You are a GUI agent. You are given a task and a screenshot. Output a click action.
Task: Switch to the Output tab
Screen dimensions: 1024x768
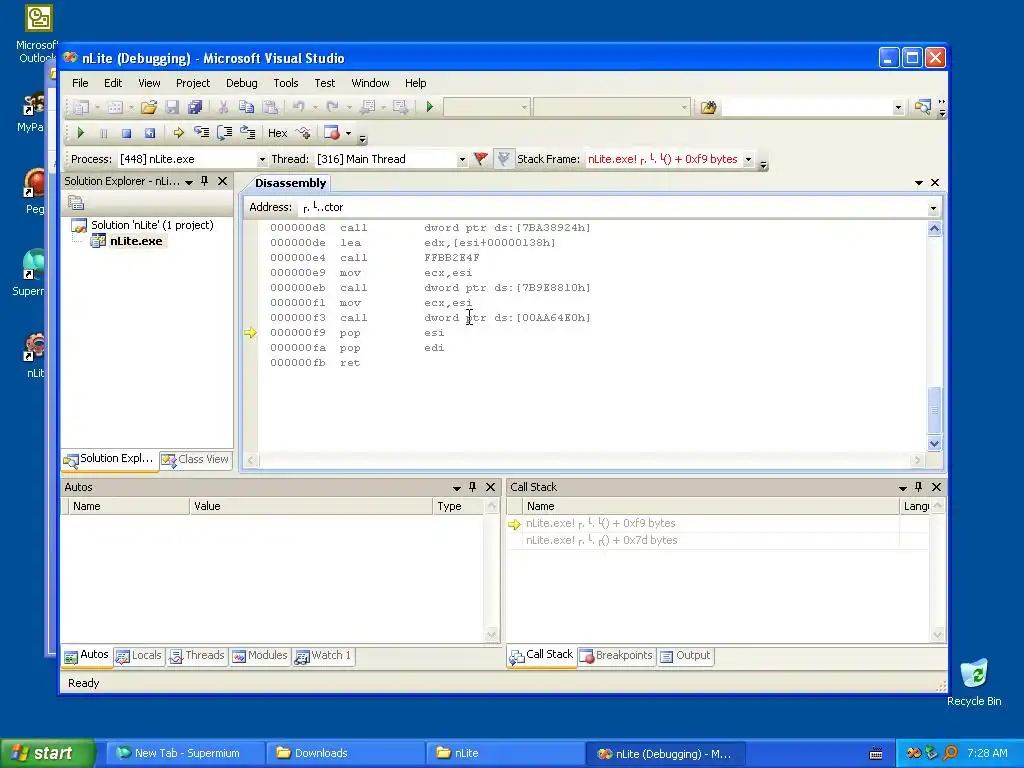click(685, 656)
